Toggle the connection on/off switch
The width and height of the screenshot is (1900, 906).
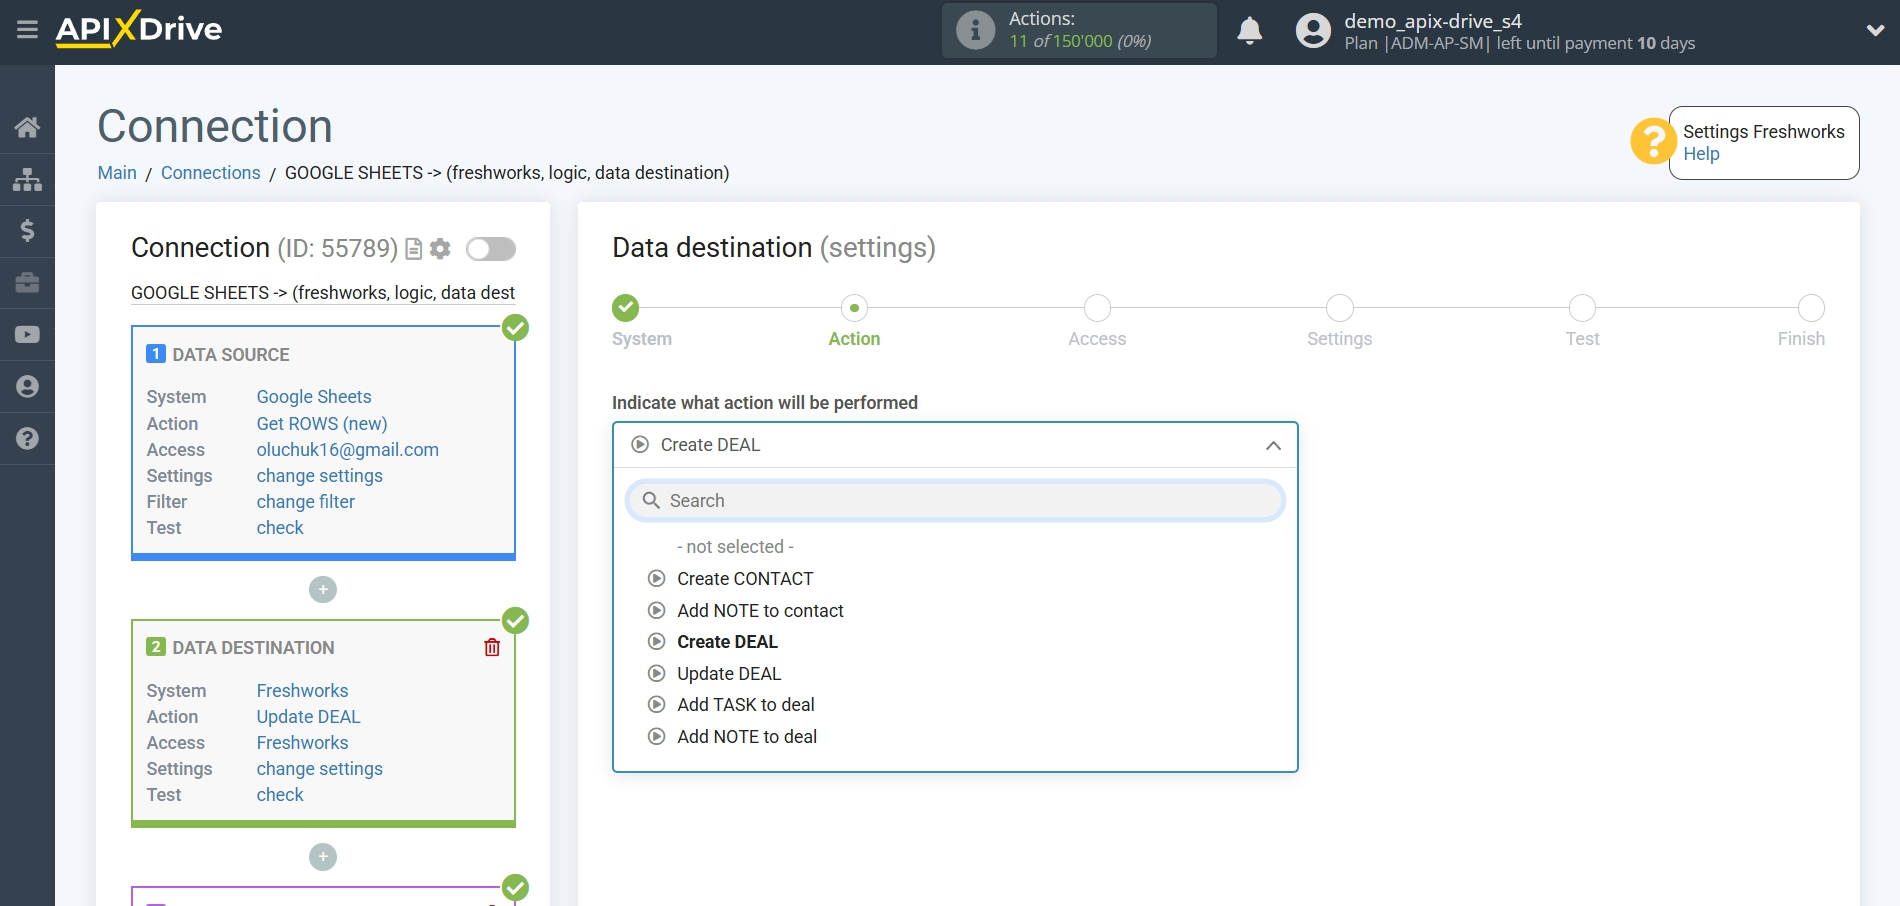pos(490,249)
